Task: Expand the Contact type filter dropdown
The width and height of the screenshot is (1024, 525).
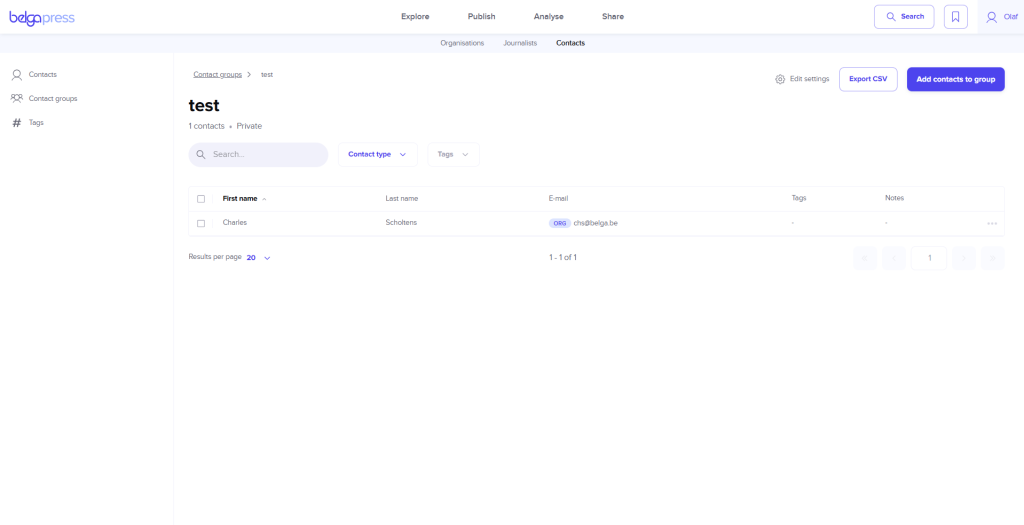Action: (377, 155)
